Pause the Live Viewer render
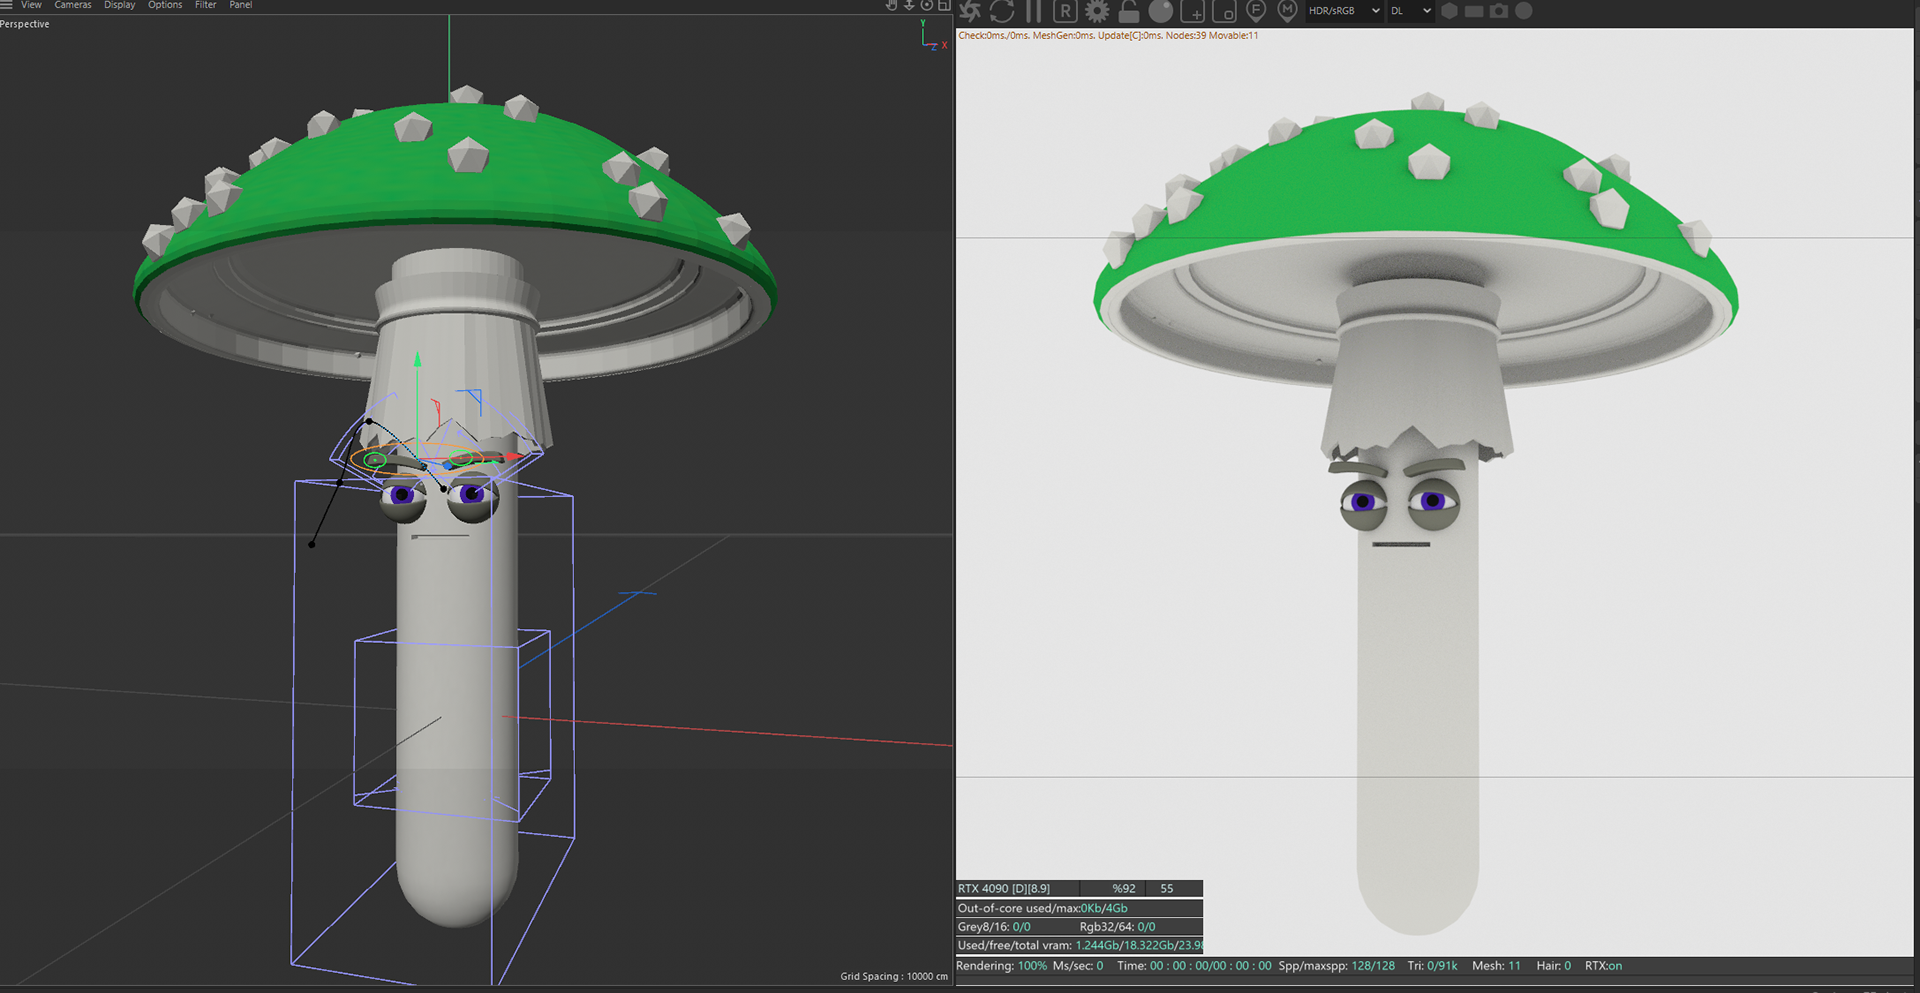1920x993 pixels. click(x=1033, y=11)
